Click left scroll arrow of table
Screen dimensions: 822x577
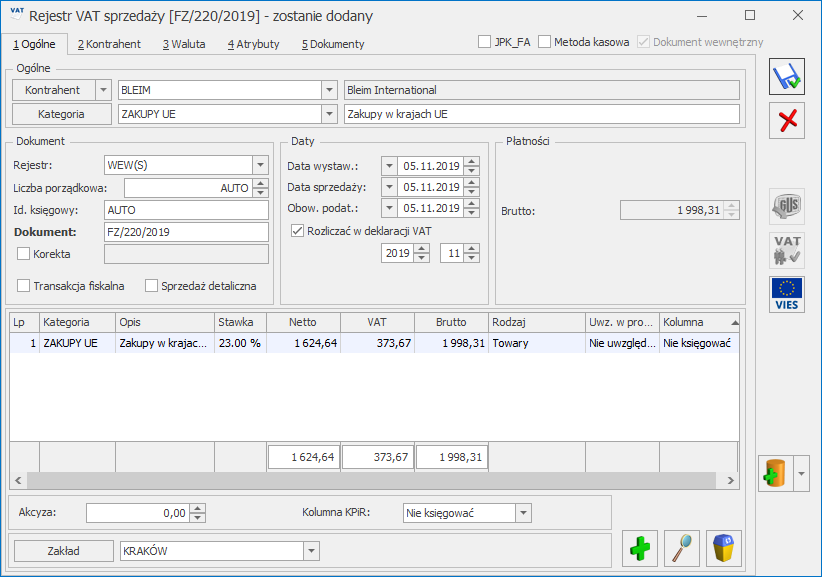[x=18, y=480]
